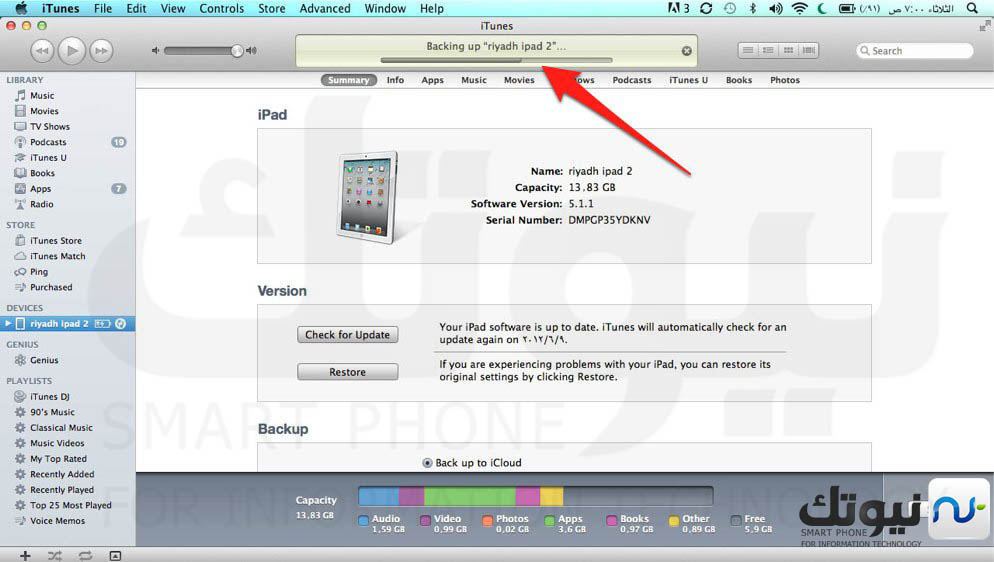Screen dimensions: 994x562
Task: Switch to grid view icon
Action: point(789,50)
